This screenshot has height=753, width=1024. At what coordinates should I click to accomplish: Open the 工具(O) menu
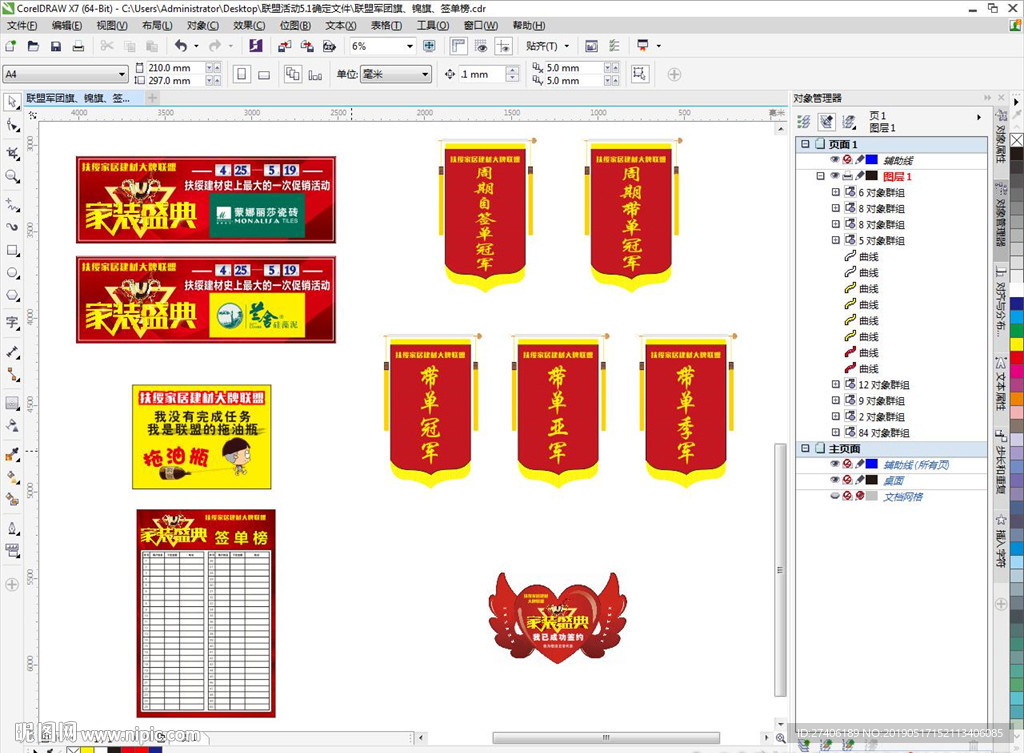(x=432, y=25)
